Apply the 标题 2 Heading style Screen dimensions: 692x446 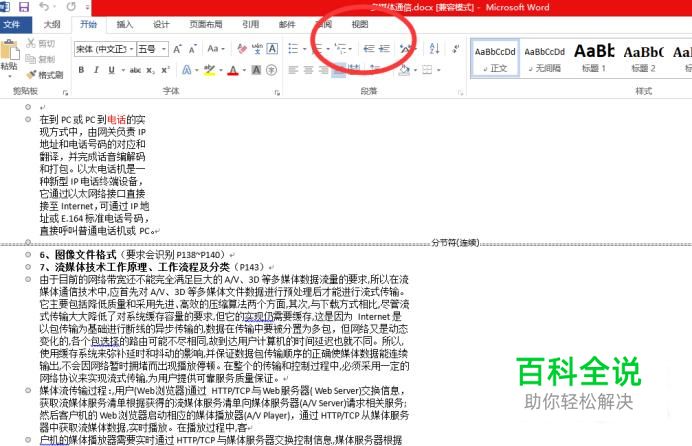click(x=643, y=58)
